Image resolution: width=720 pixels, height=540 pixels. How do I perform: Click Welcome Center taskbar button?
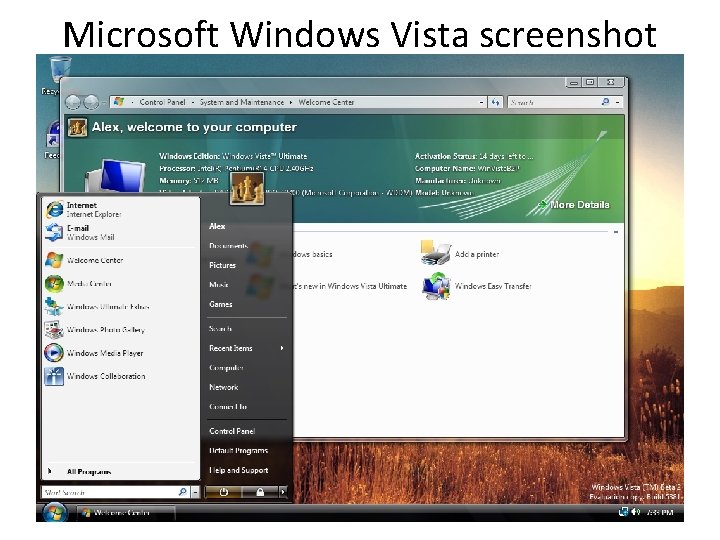125,512
